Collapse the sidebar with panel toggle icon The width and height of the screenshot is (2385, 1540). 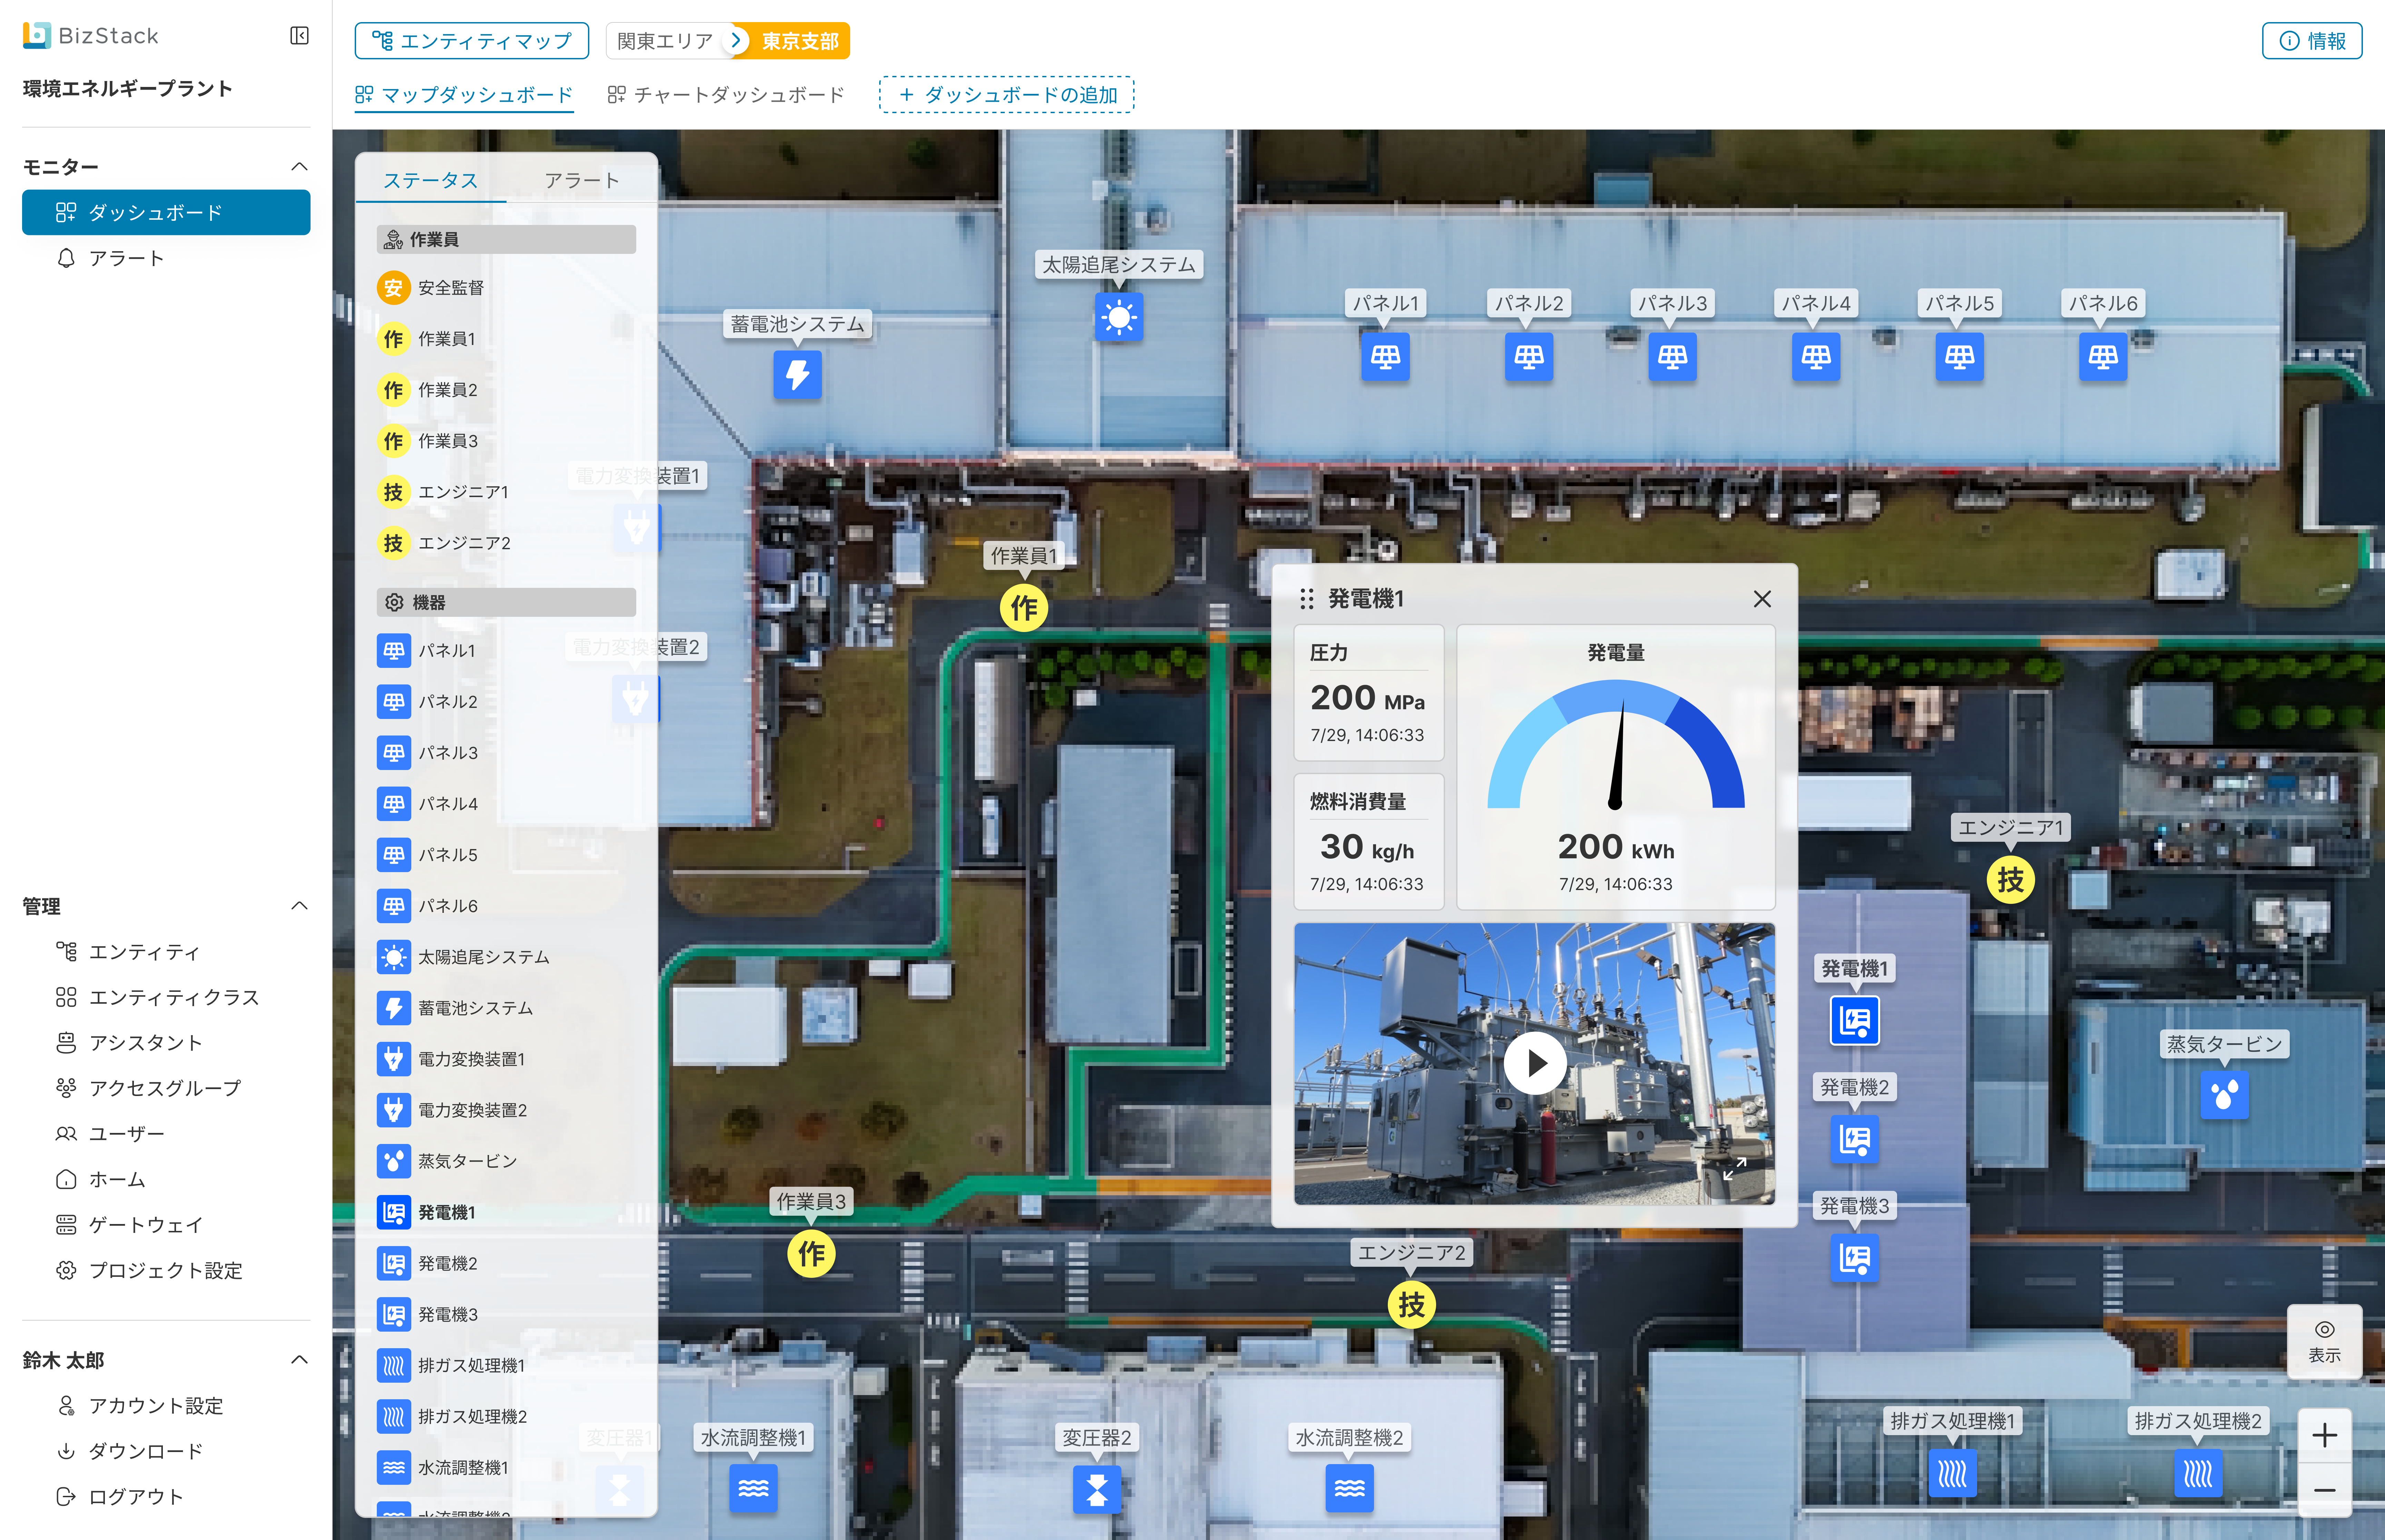pyautogui.click(x=299, y=36)
